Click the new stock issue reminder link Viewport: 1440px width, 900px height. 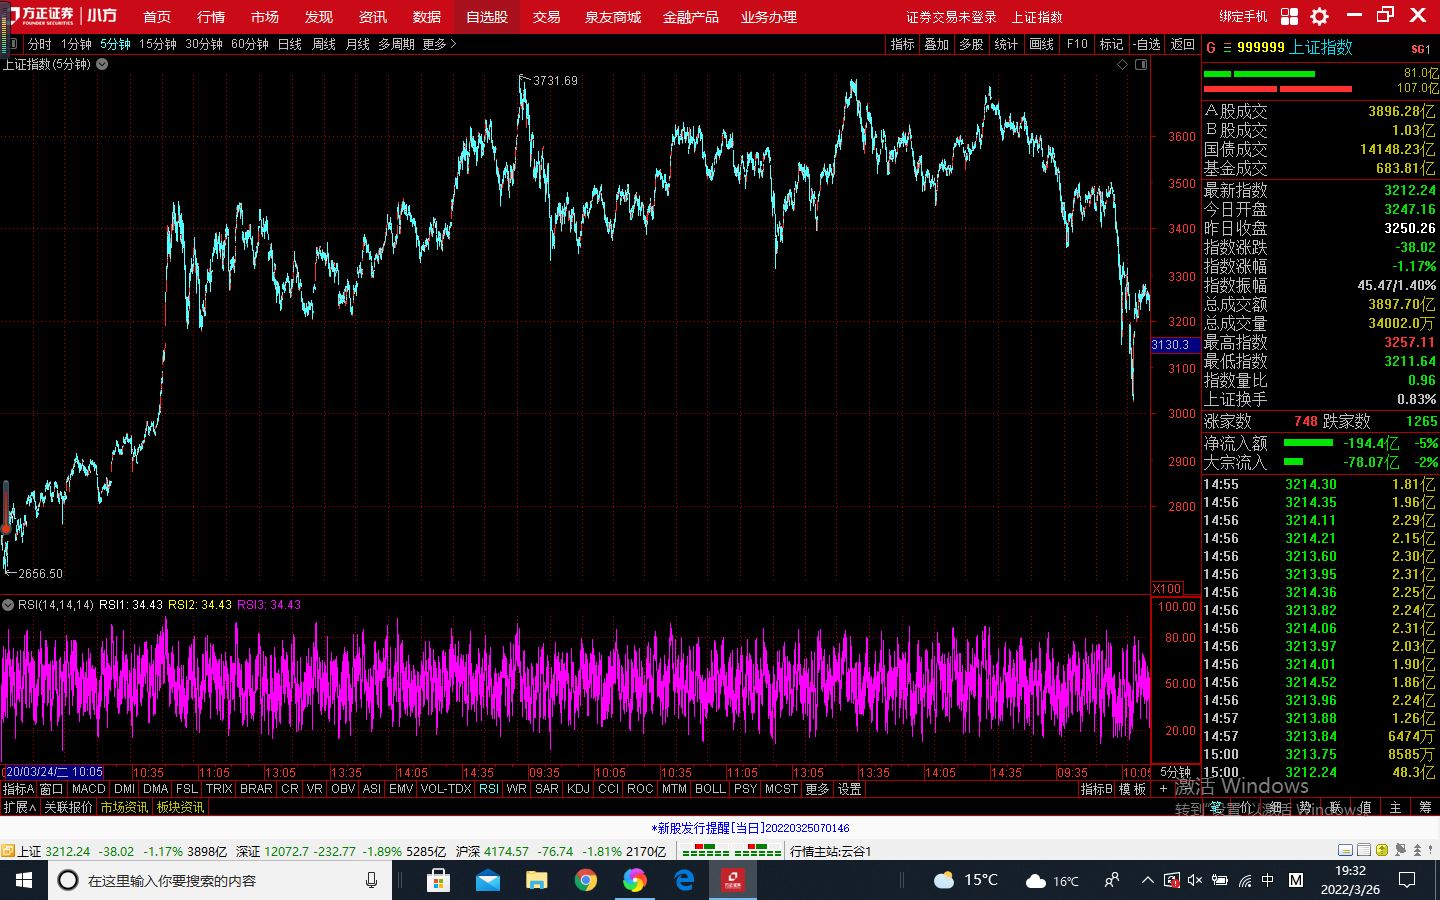click(x=750, y=828)
